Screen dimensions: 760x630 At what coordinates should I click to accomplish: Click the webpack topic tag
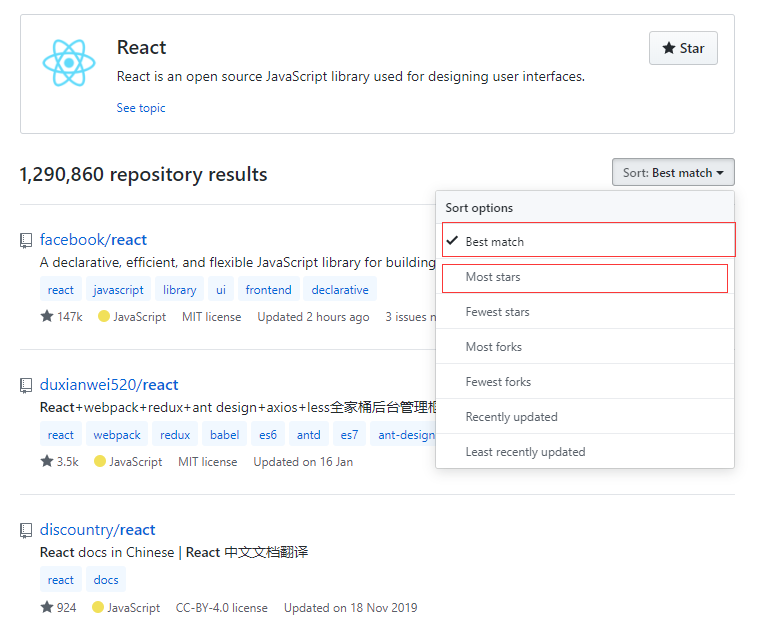117,434
